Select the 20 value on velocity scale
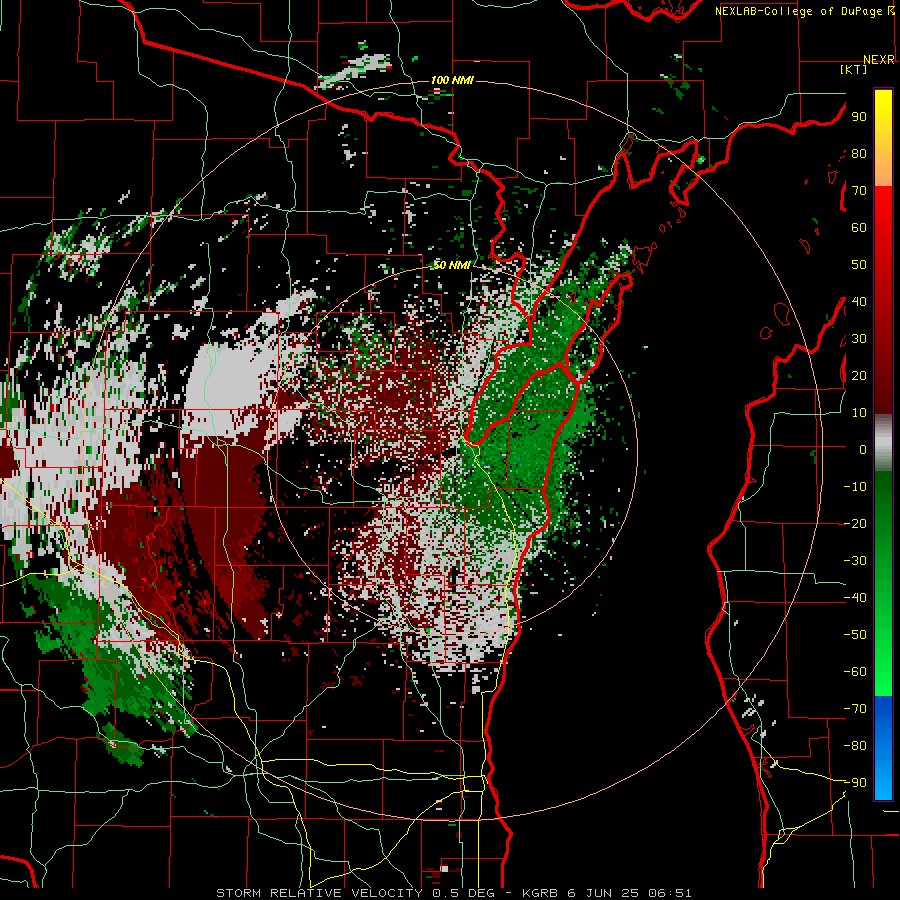Screen dimensions: 900x900 (859, 375)
